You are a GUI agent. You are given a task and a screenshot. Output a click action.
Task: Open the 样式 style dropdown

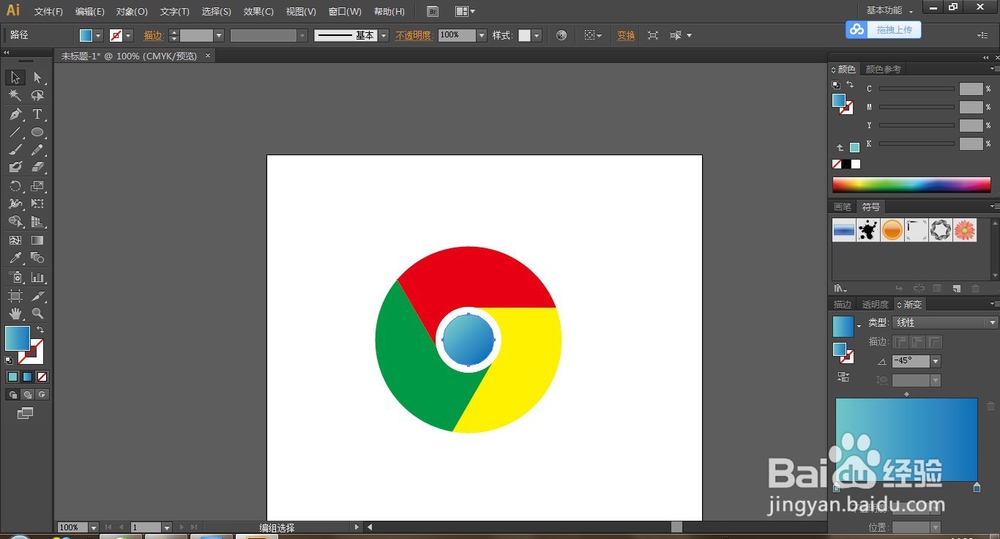[537, 36]
